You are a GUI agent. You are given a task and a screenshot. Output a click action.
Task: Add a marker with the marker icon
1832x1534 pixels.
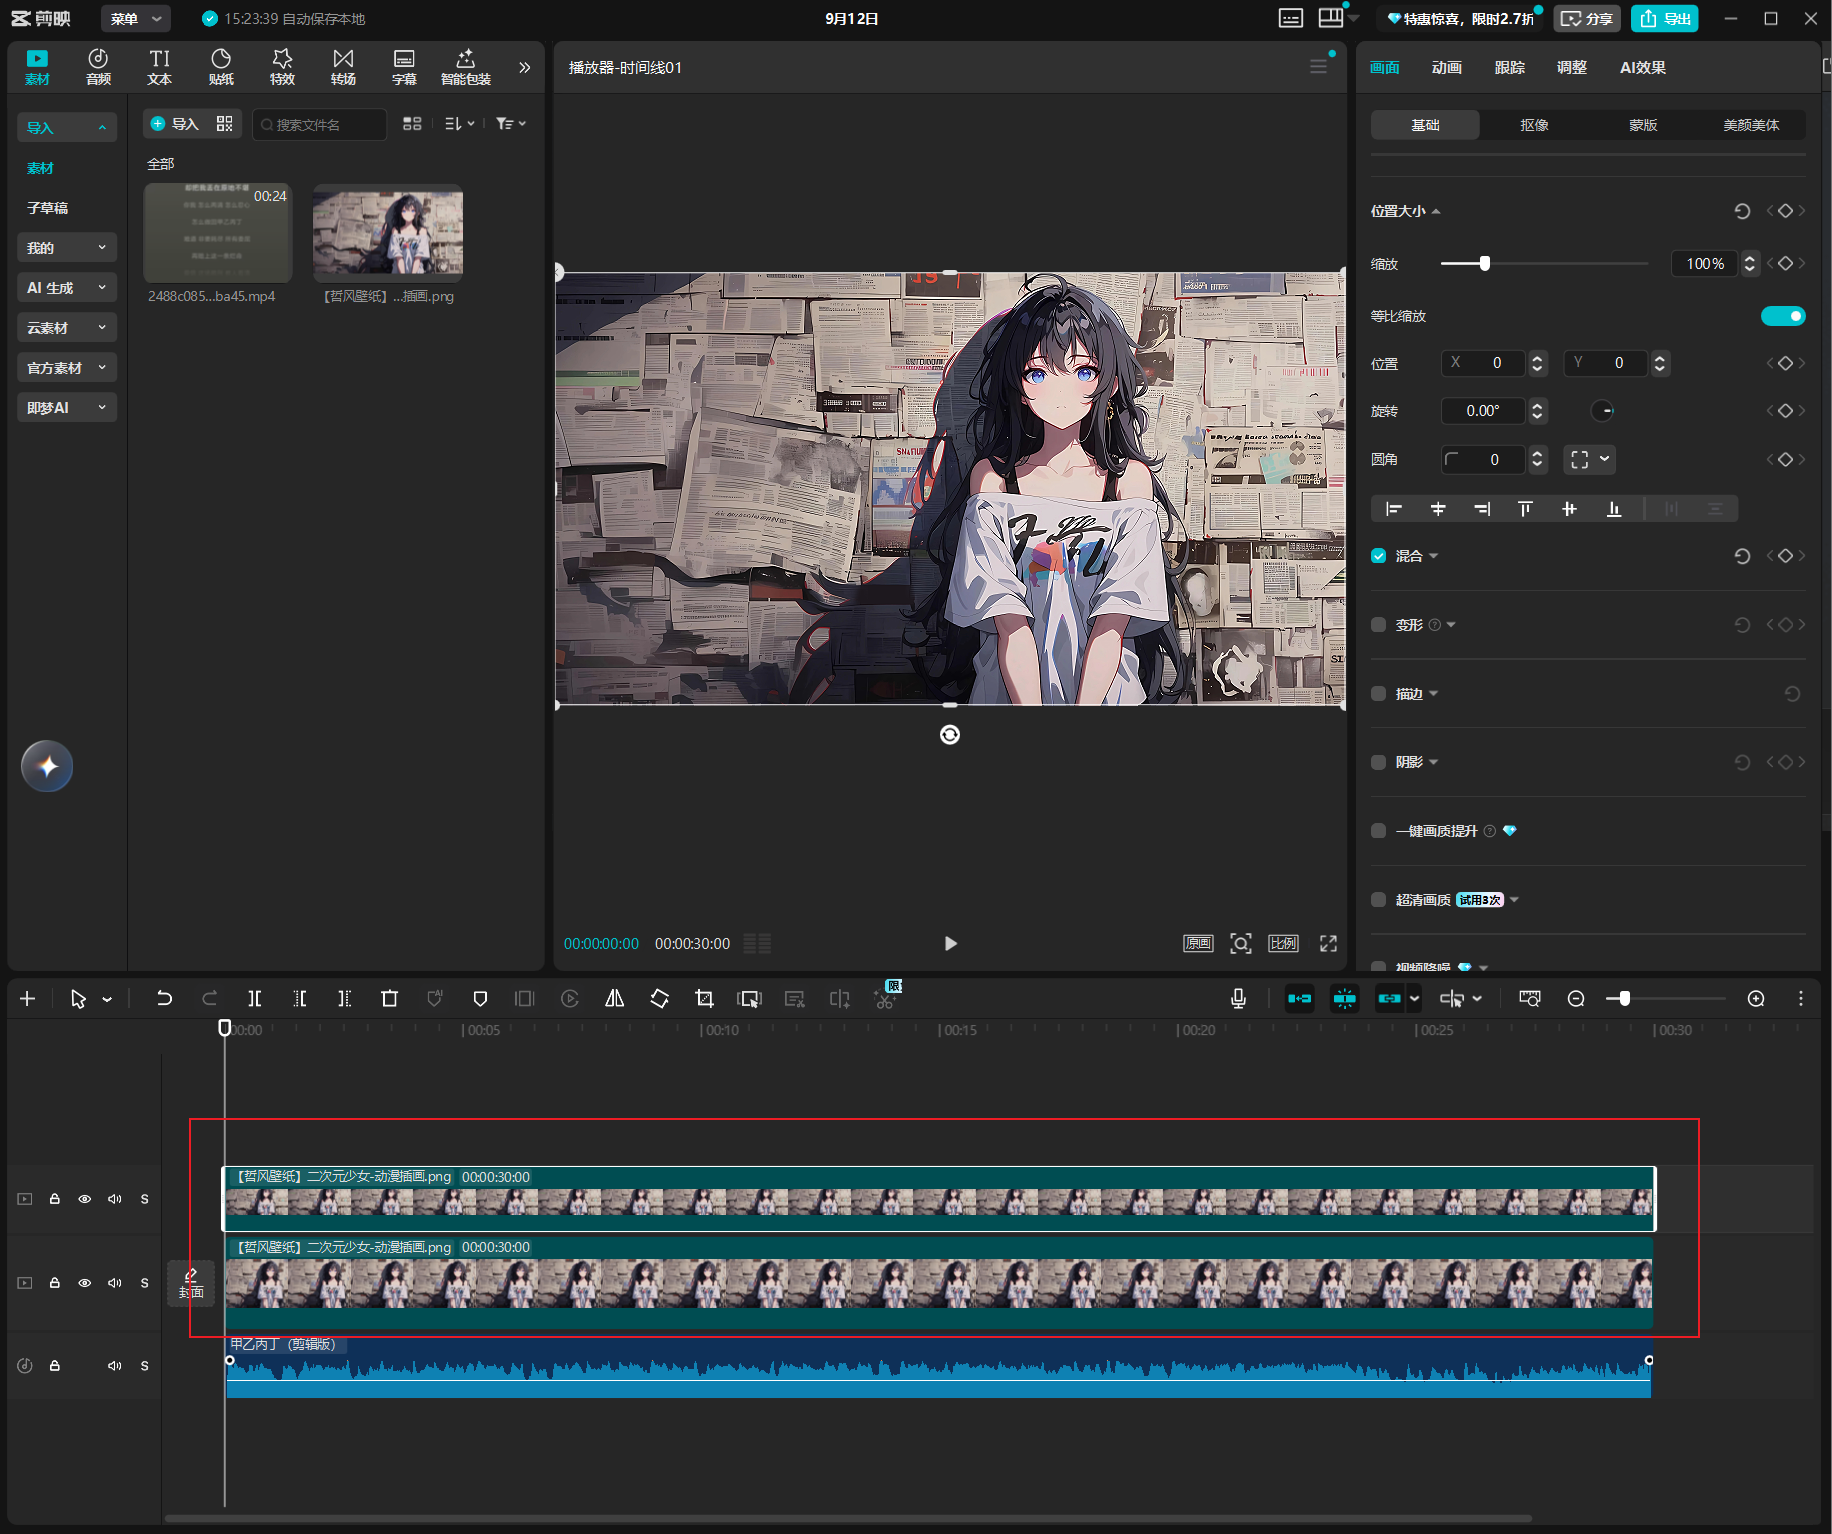(480, 998)
